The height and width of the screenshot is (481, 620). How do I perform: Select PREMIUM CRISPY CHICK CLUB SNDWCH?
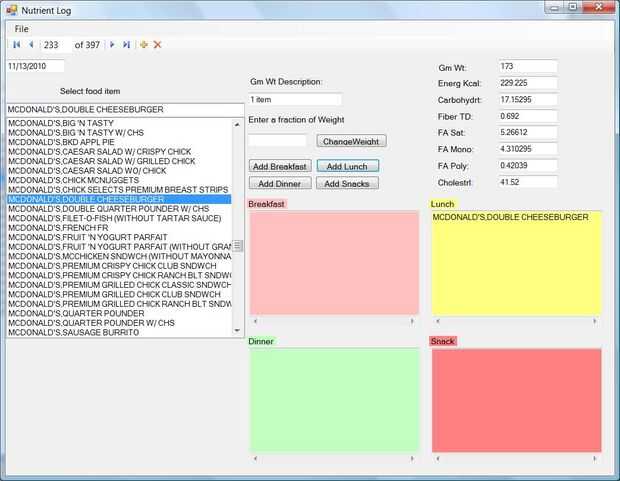point(119,266)
